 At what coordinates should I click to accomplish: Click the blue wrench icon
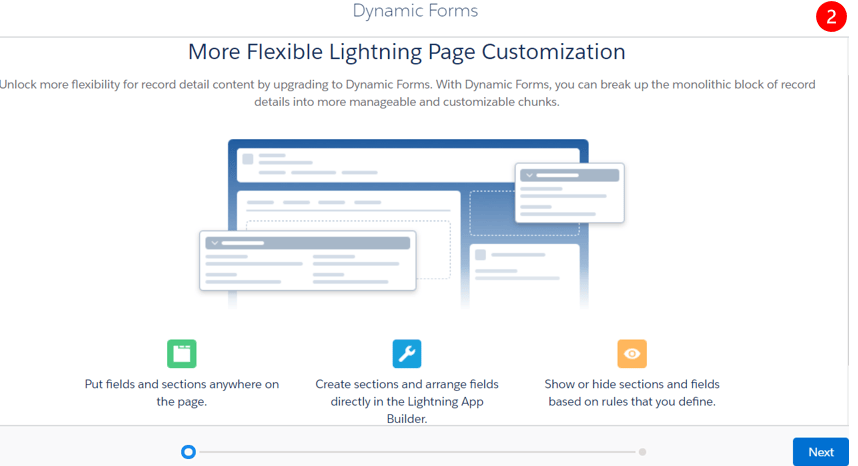407,354
